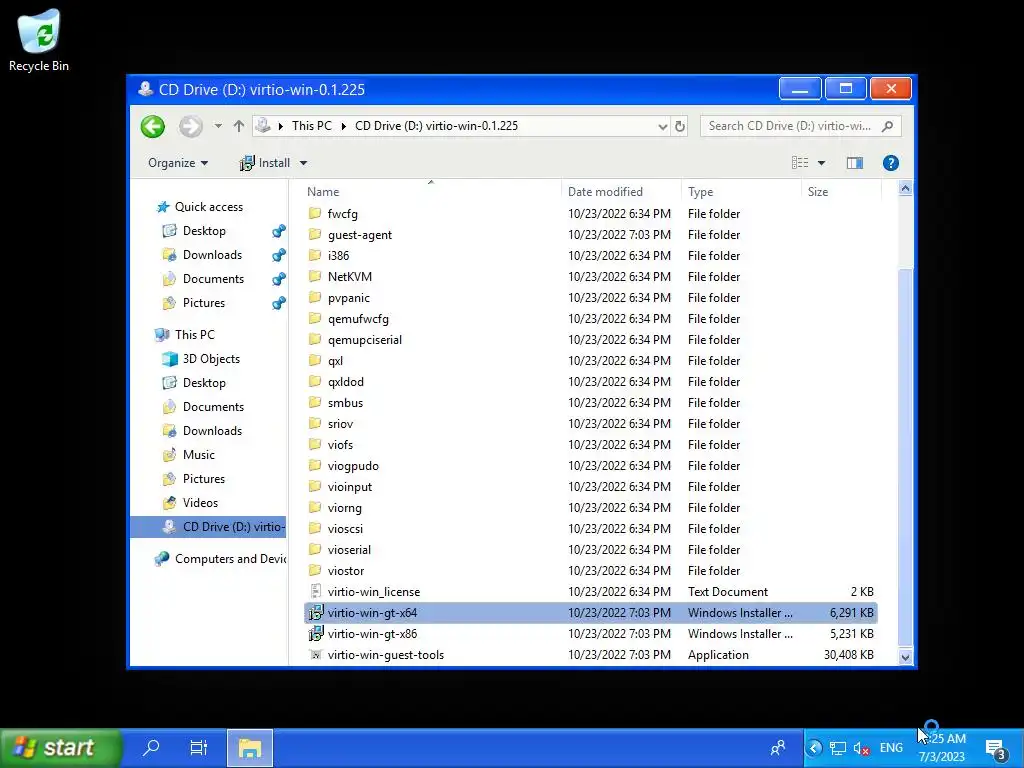Click the grey Forward navigation arrow
Image resolution: width=1024 pixels, height=768 pixels.
pyautogui.click(x=191, y=127)
